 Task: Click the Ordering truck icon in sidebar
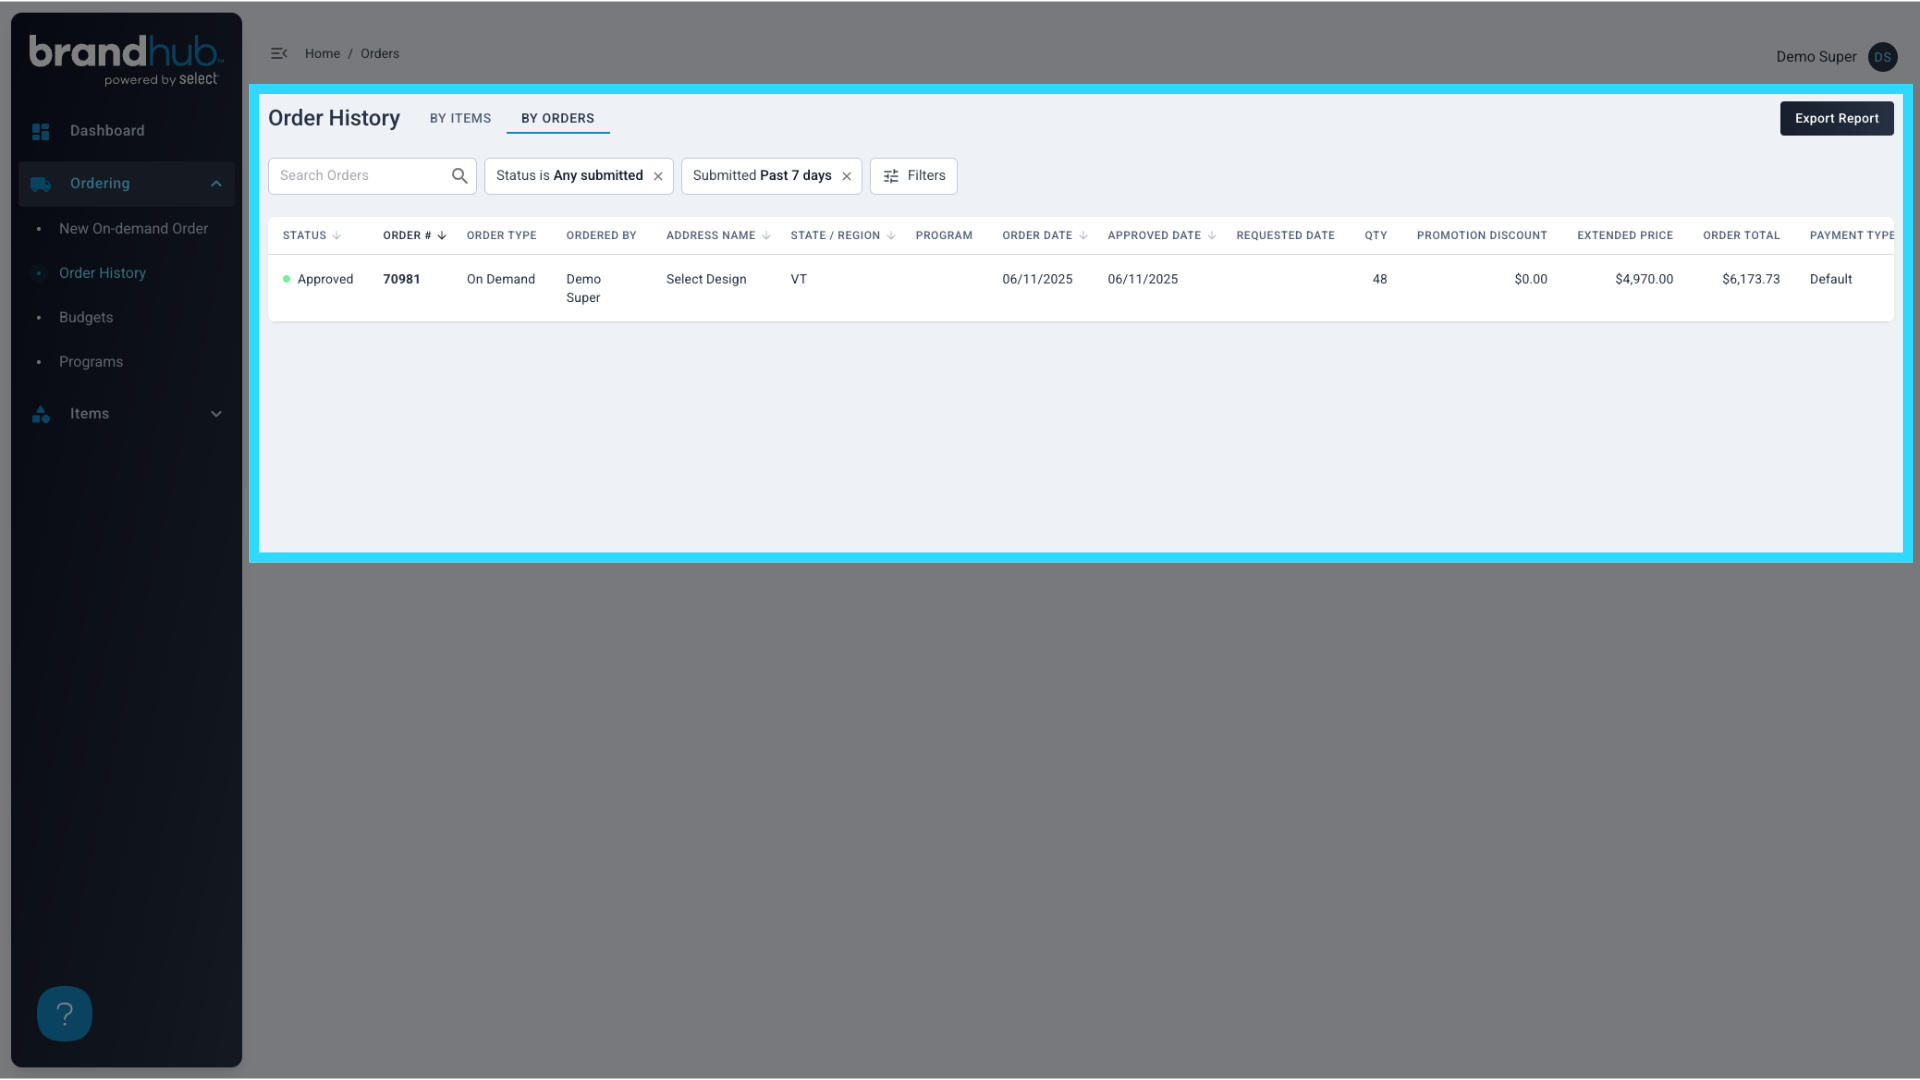click(x=41, y=184)
